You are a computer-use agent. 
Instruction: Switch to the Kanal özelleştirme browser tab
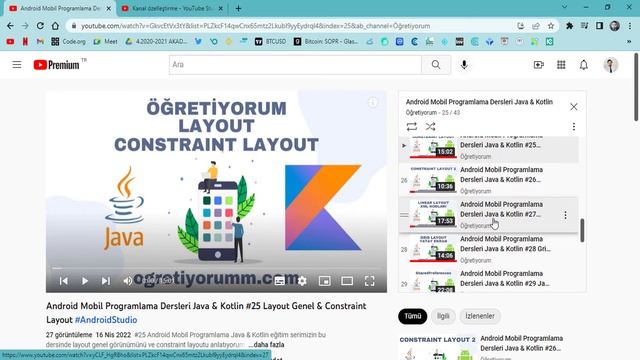[172, 8]
